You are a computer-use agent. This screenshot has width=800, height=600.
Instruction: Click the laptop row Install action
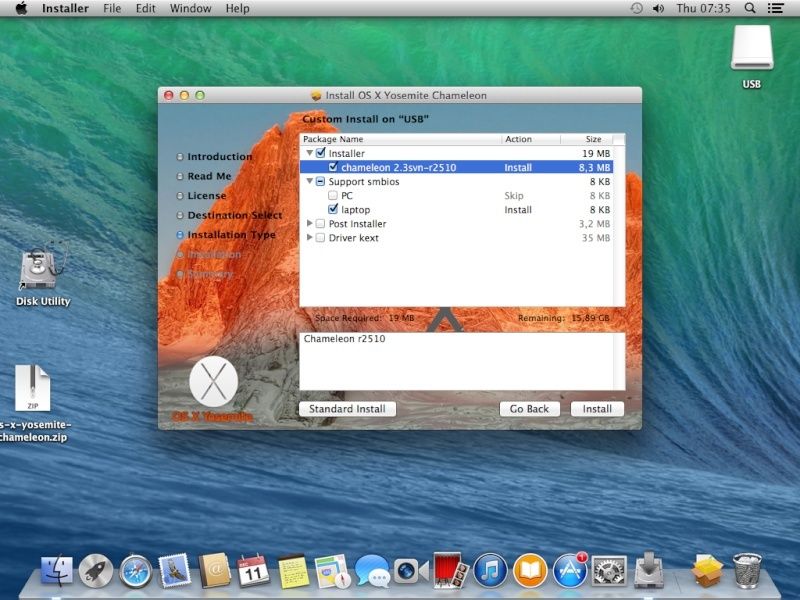click(x=518, y=210)
